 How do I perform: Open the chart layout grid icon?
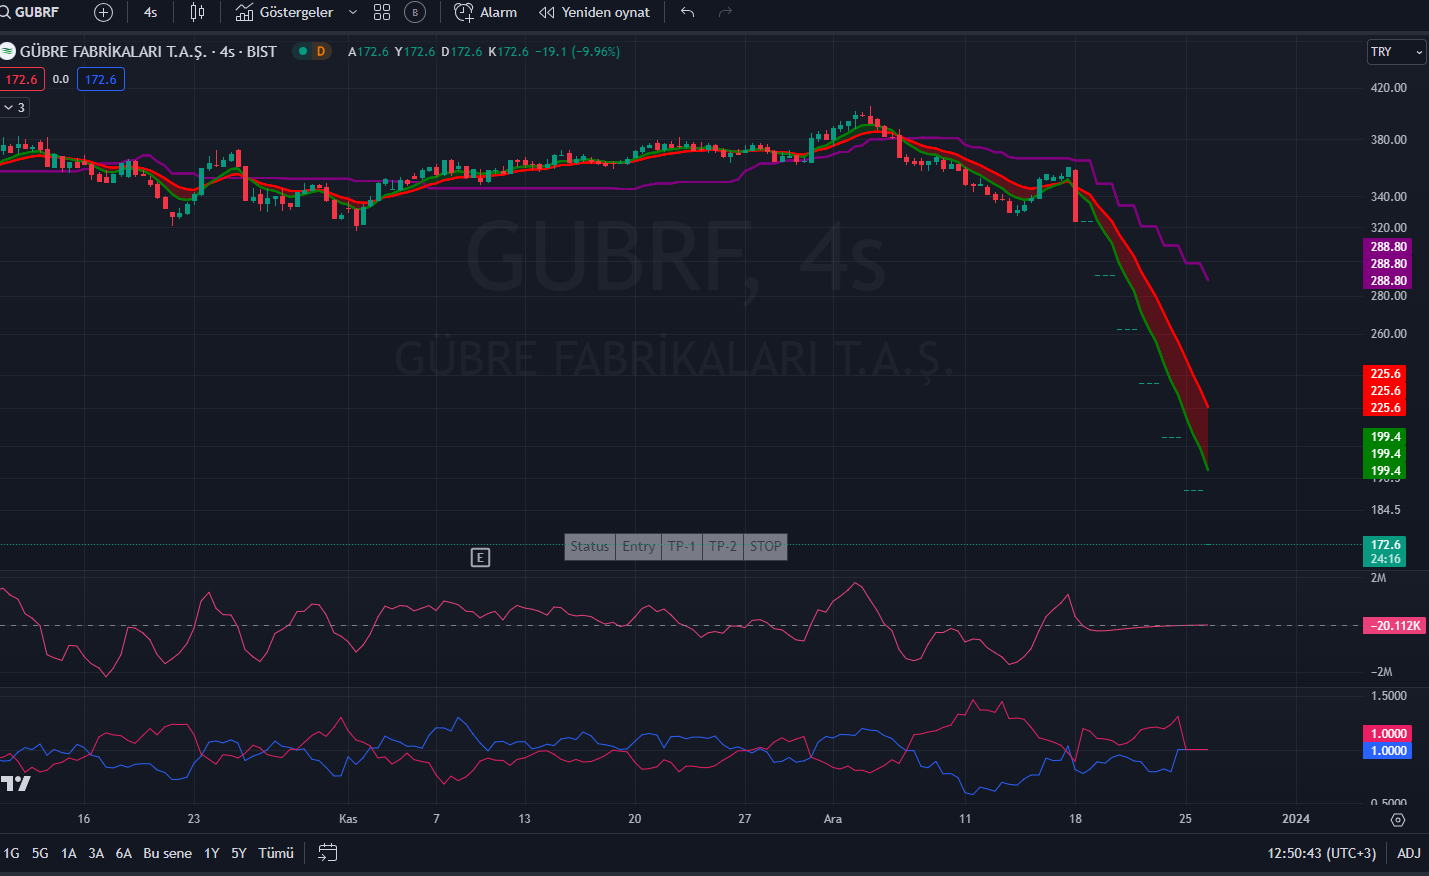click(x=381, y=12)
